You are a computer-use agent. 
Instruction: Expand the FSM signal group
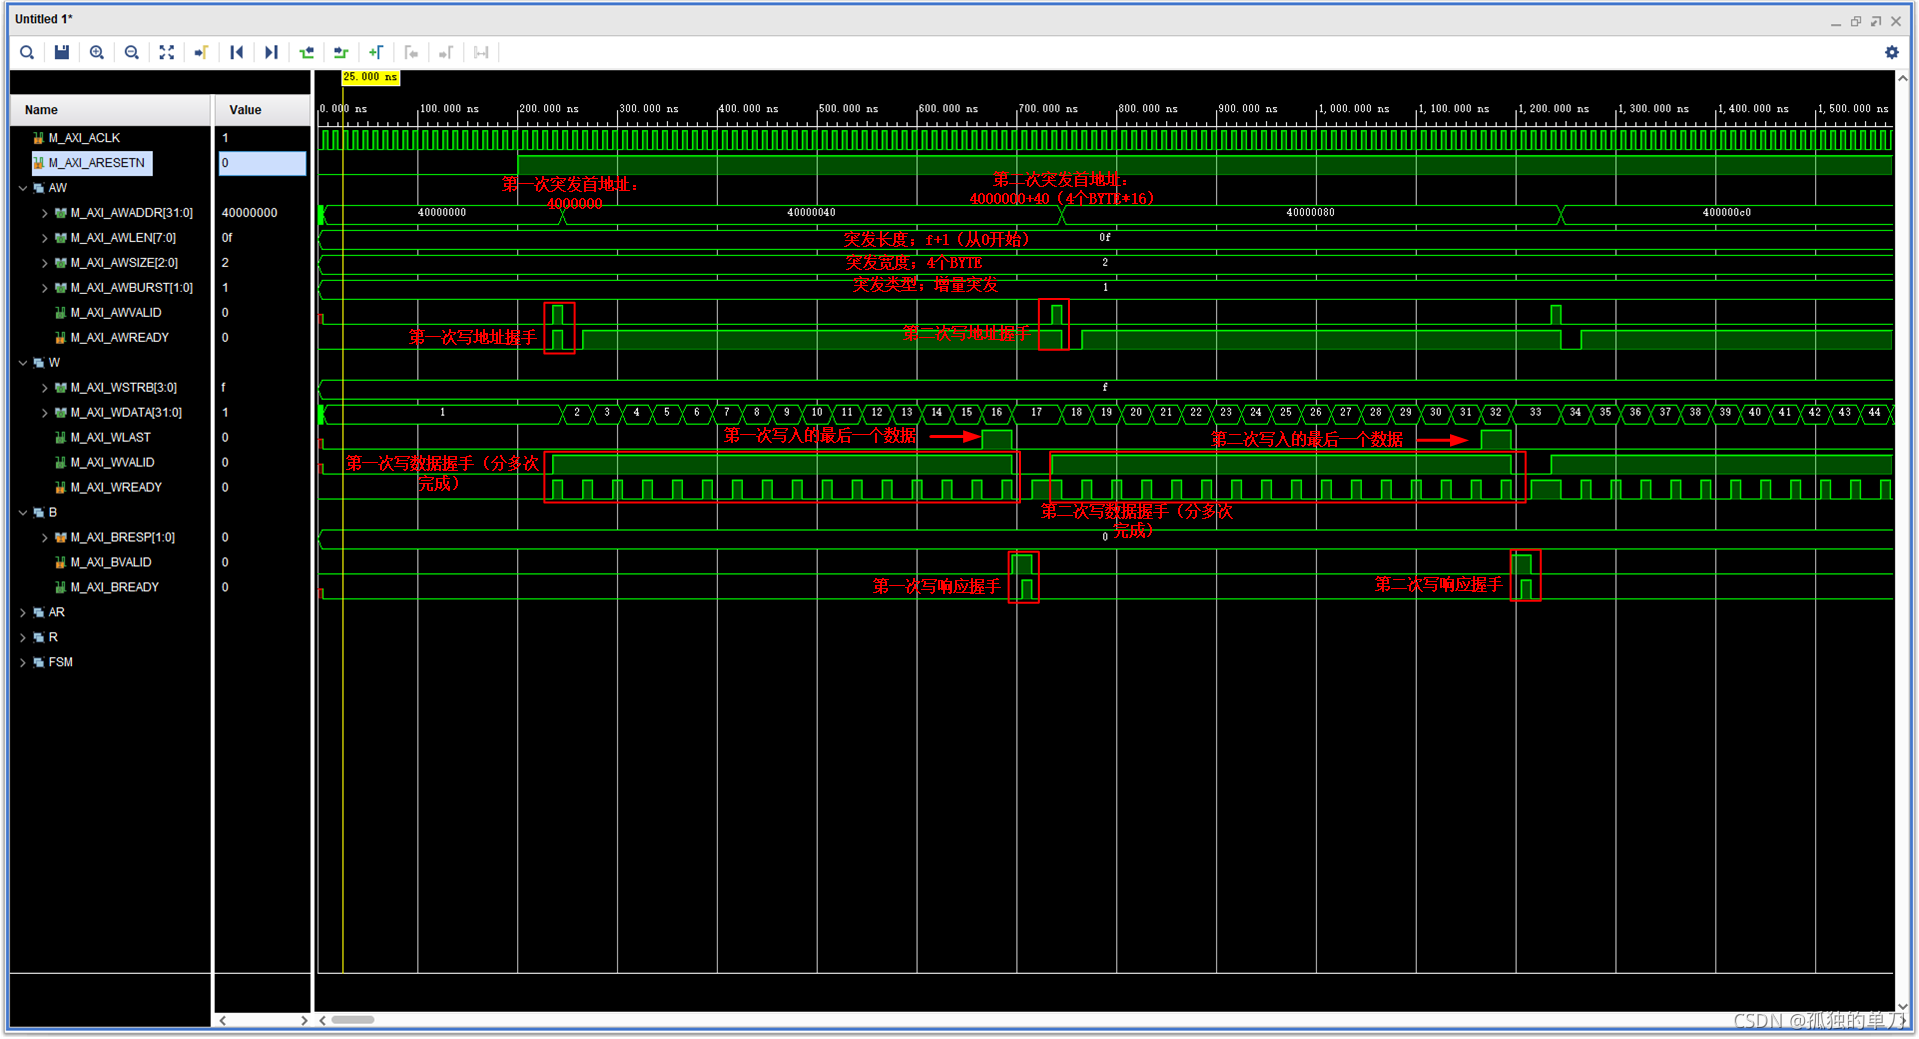coord(22,661)
